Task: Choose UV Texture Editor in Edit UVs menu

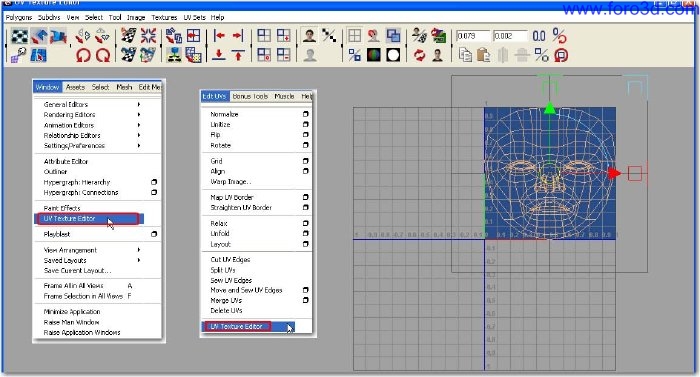Action: coord(248,327)
